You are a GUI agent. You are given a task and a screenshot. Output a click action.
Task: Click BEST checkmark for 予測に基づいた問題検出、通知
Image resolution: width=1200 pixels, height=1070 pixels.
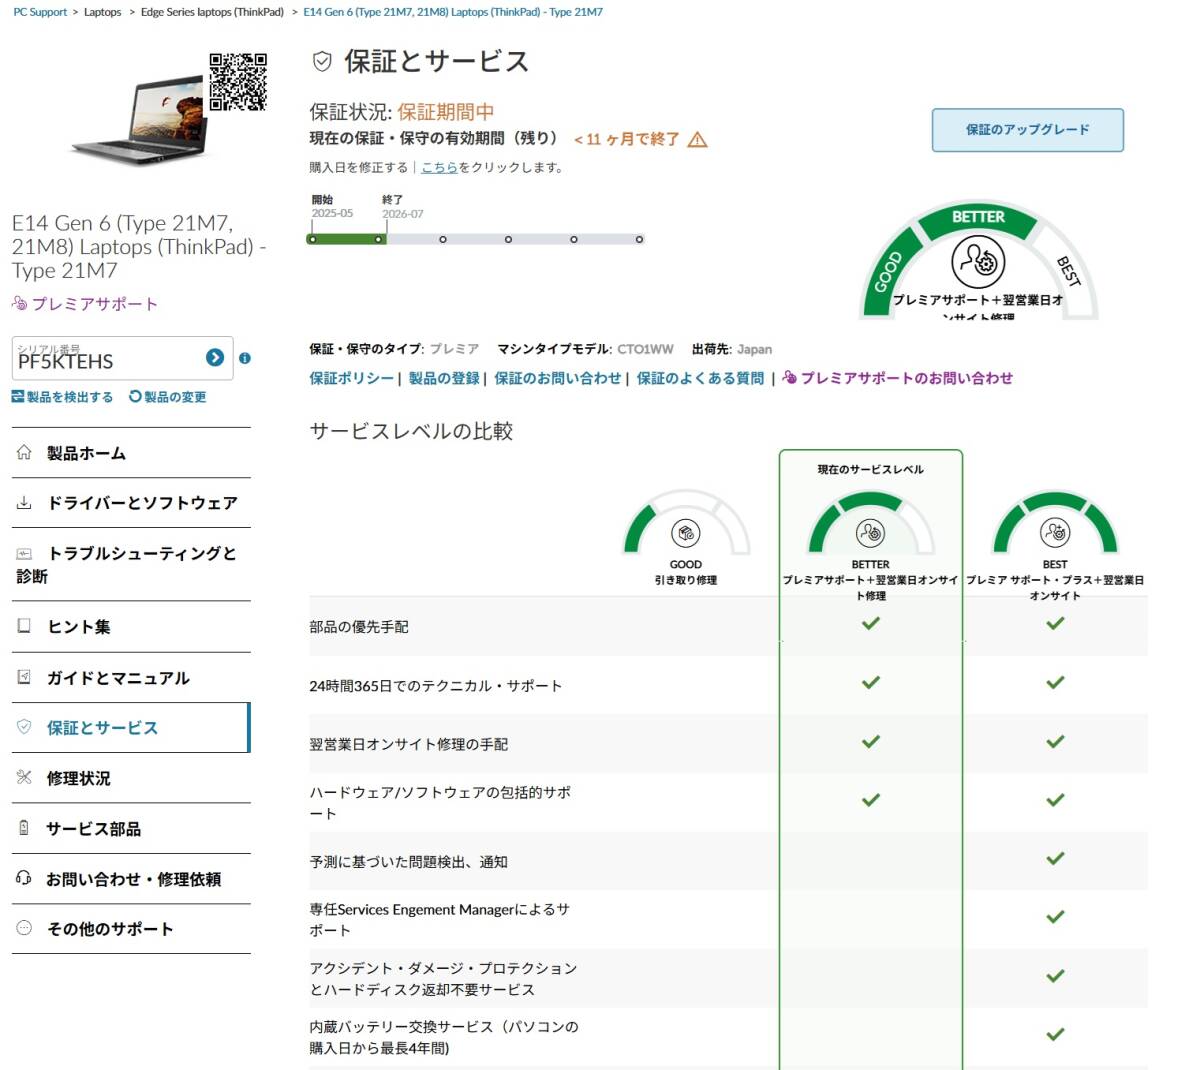1055,858
